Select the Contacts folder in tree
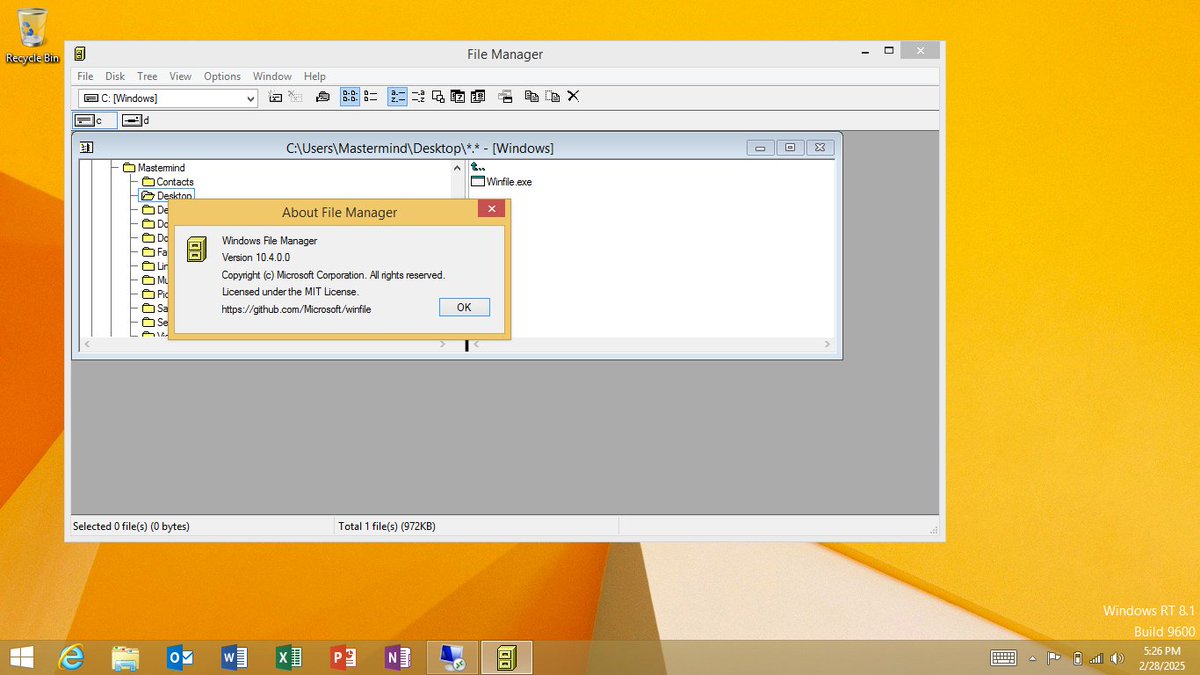Viewport: 1200px width, 675px height. 167,182
